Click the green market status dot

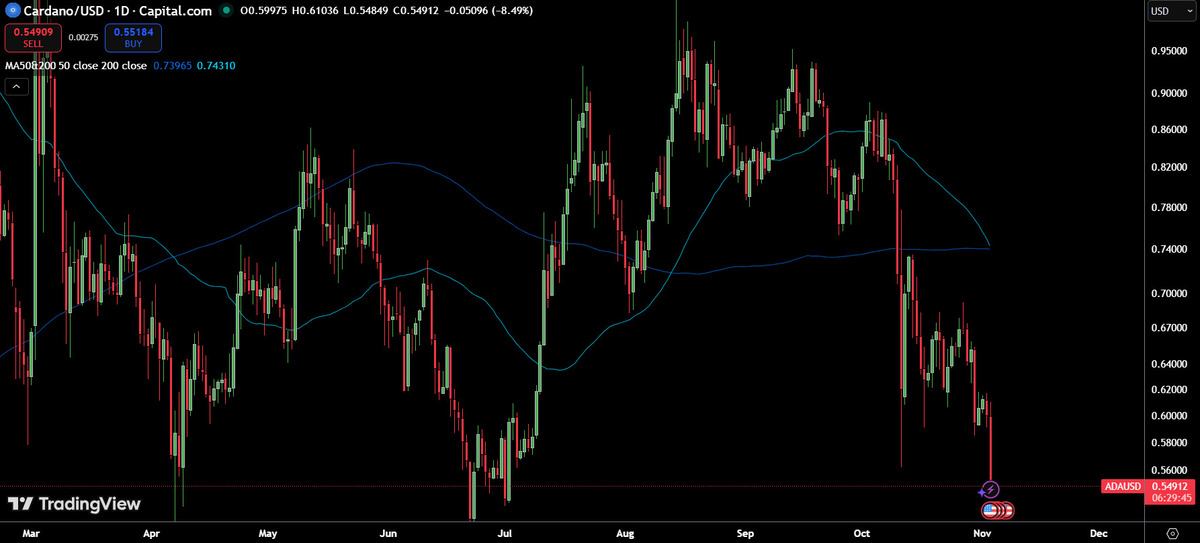(x=229, y=11)
